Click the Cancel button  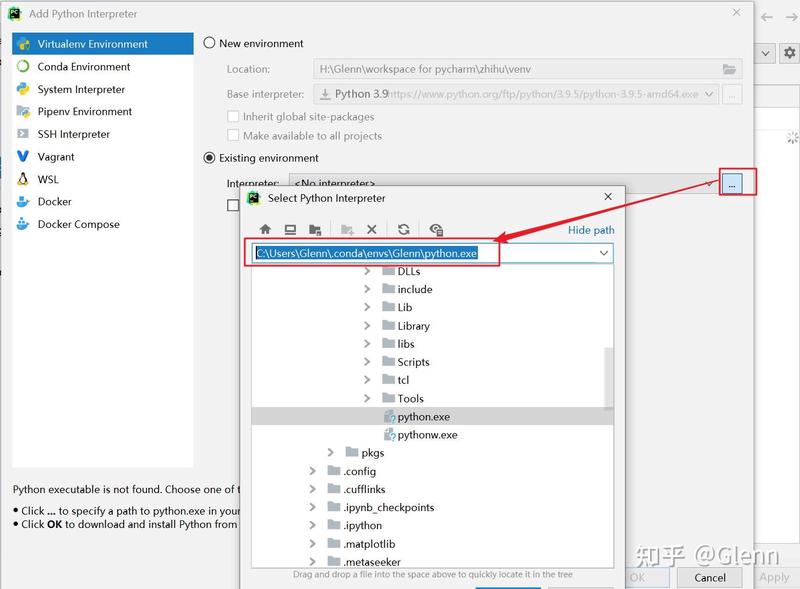coord(710,577)
